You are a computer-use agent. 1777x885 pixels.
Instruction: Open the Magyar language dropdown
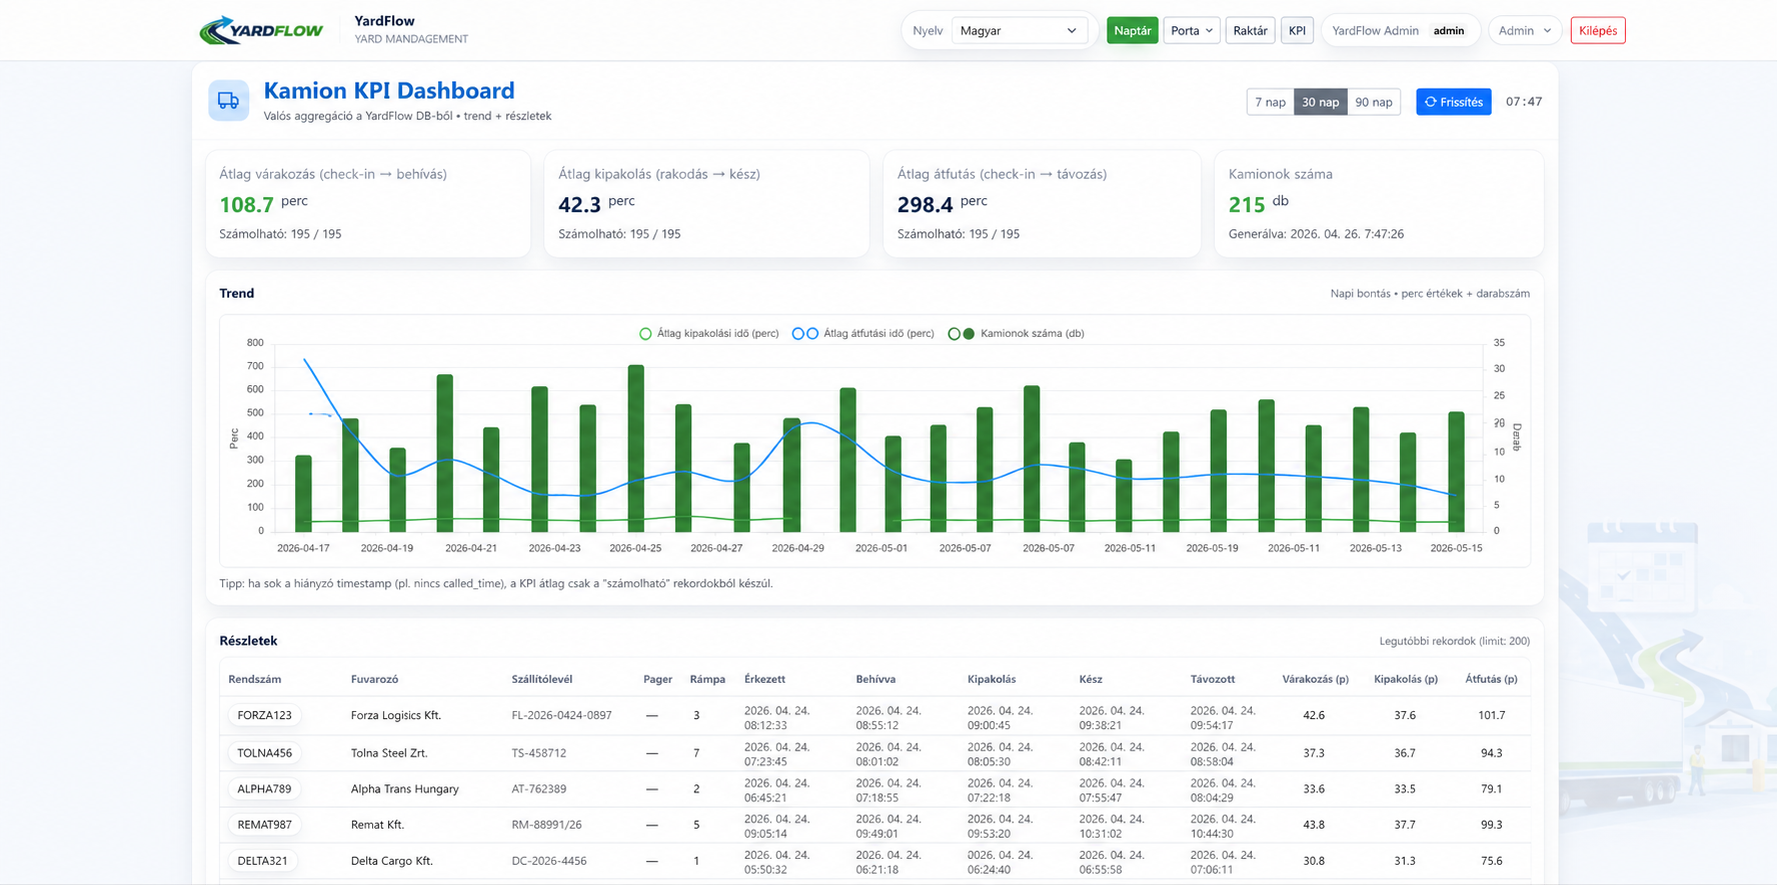point(1018,31)
